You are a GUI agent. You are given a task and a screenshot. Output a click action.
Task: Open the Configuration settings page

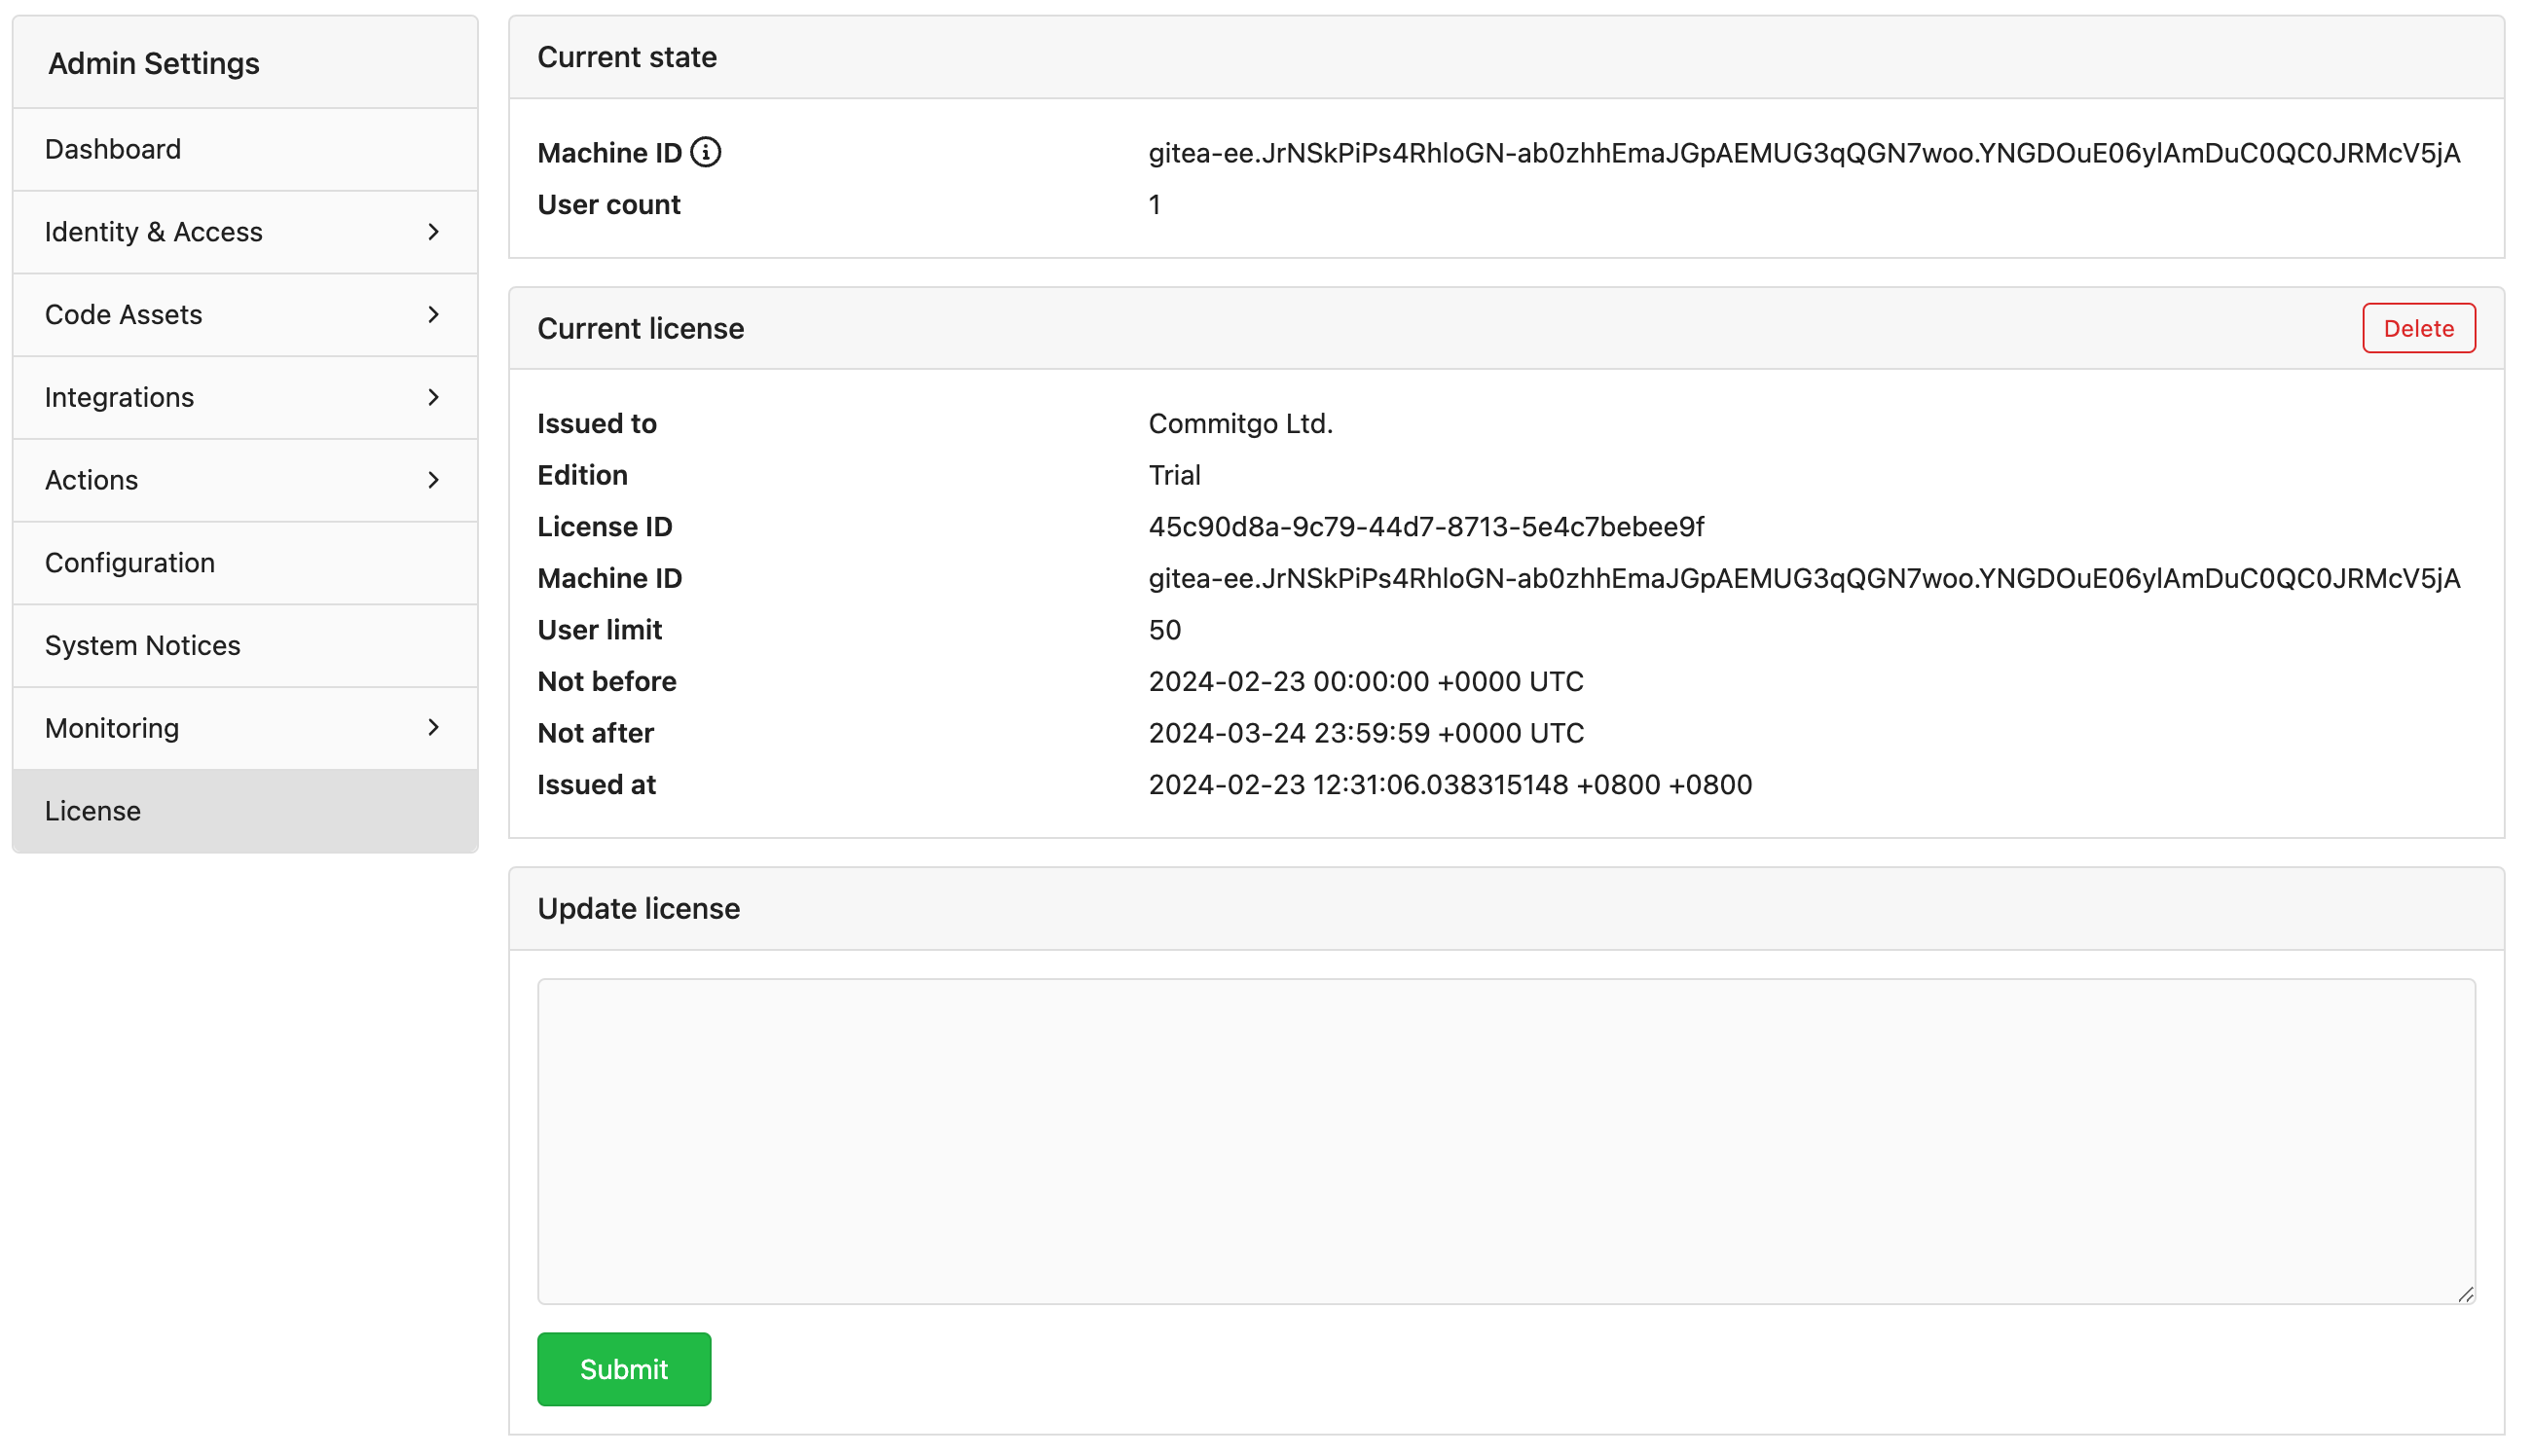[x=130, y=562]
